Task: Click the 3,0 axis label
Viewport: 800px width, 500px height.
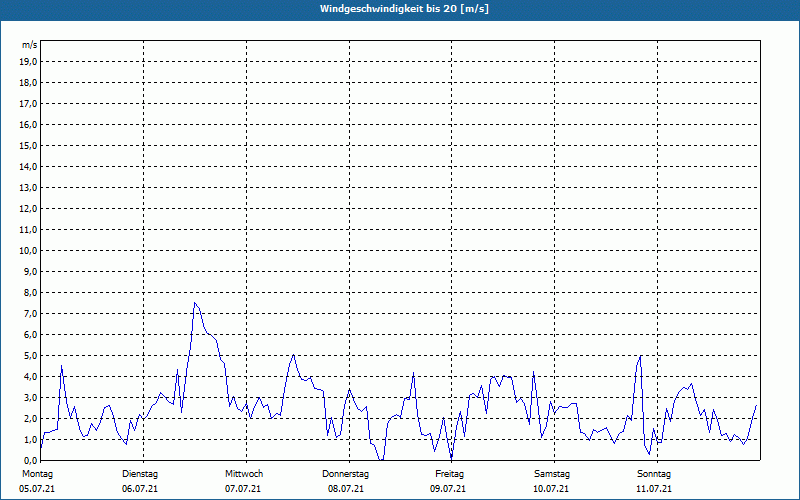Action: point(29,397)
